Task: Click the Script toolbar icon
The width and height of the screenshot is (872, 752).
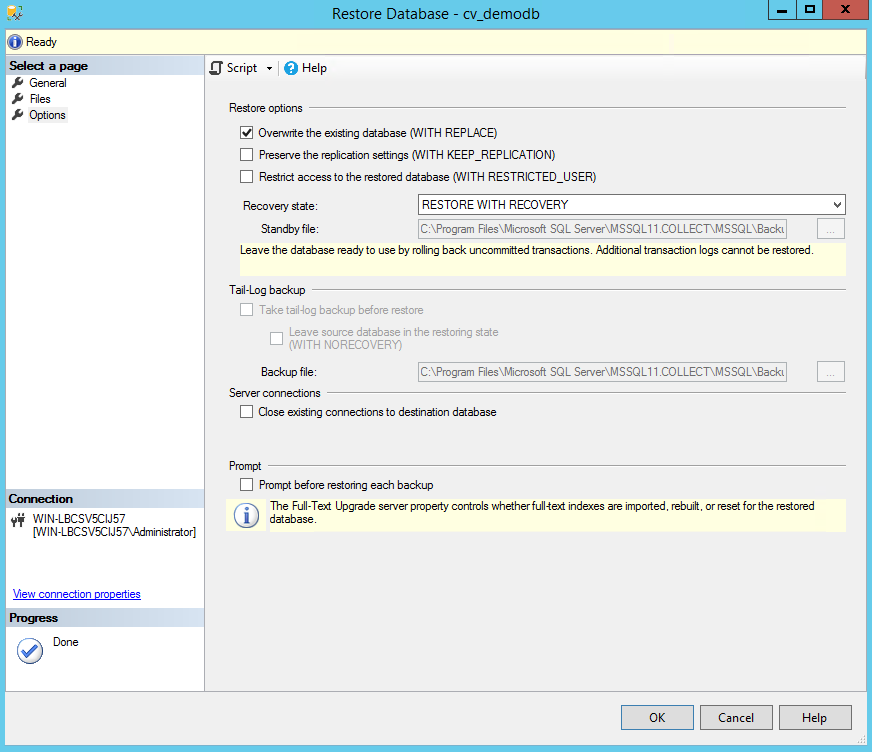Action: point(216,68)
